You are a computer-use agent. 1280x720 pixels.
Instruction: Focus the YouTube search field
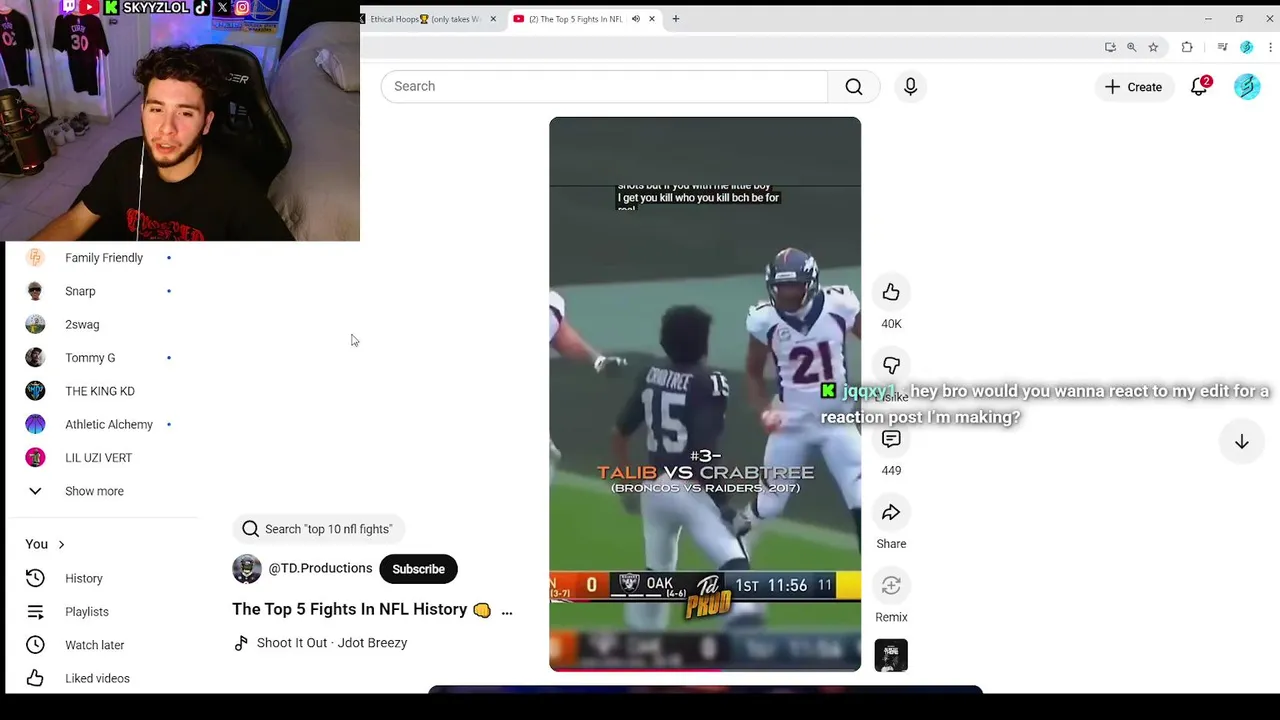[604, 87]
